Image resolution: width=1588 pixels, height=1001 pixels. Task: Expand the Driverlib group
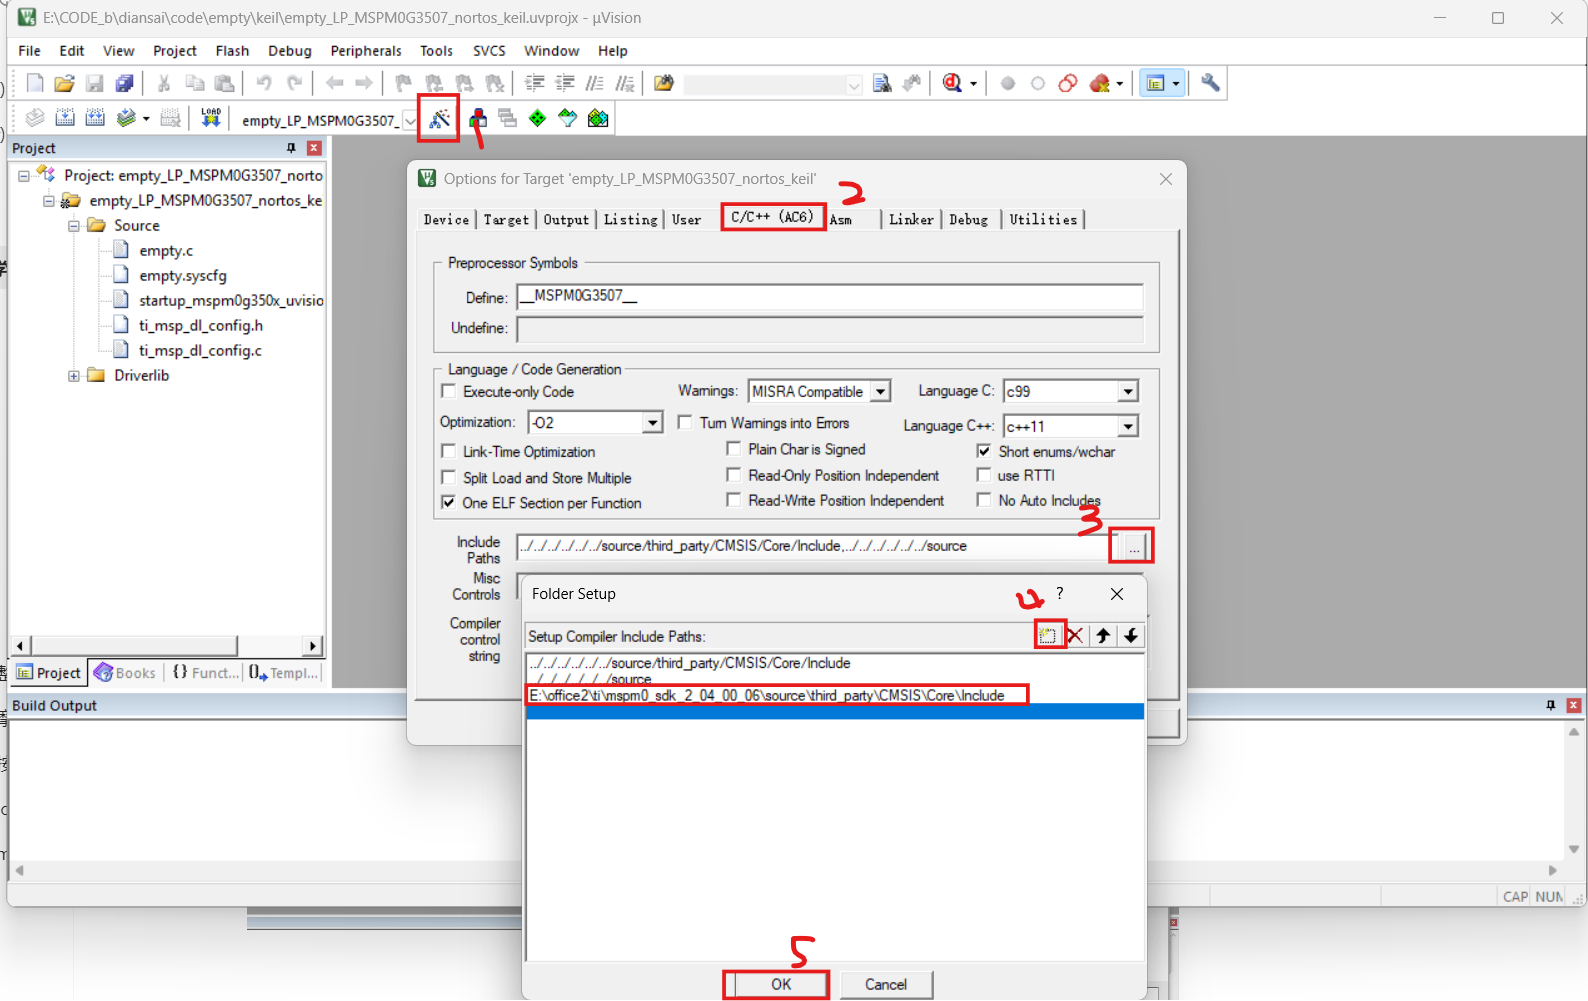[x=74, y=376]
